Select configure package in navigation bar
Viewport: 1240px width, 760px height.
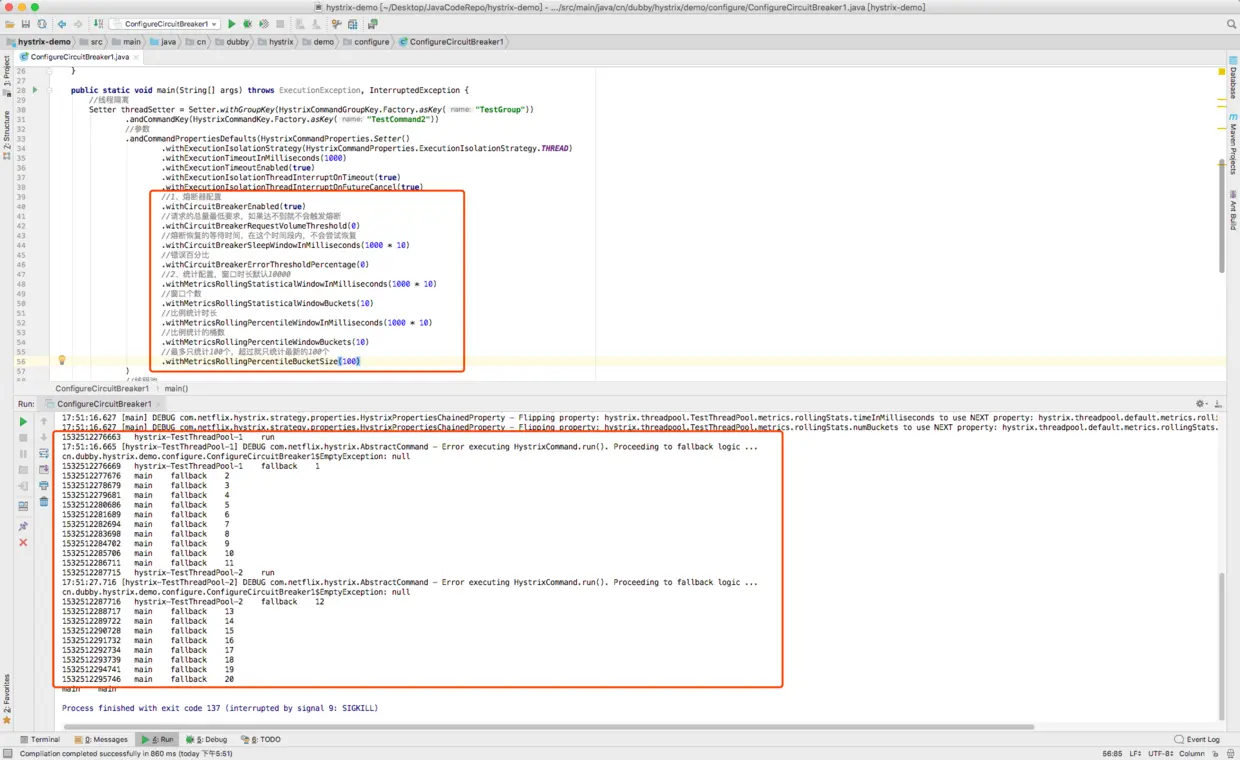coord(366,42)
